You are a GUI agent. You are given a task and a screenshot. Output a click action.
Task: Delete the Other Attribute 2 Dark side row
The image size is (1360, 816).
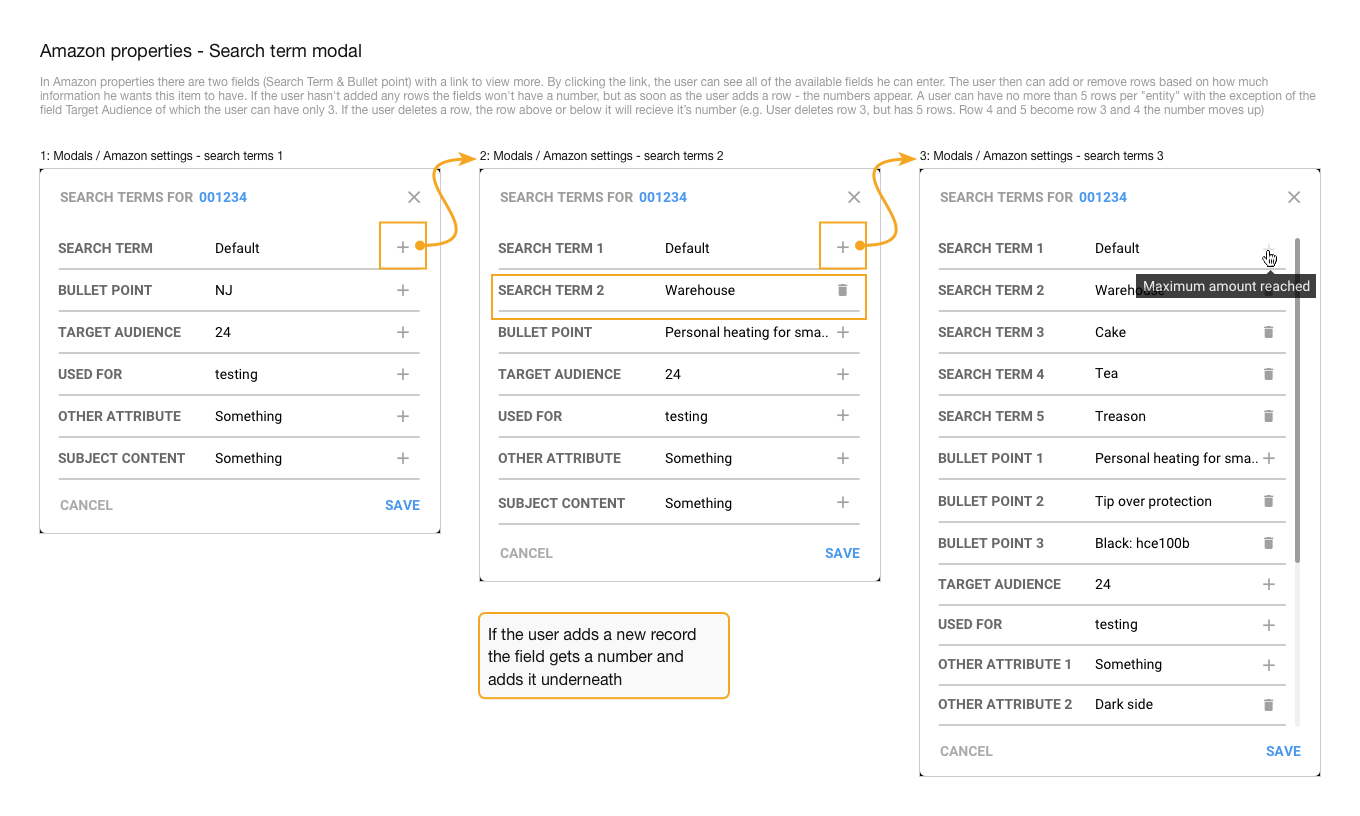[1269, 705]
